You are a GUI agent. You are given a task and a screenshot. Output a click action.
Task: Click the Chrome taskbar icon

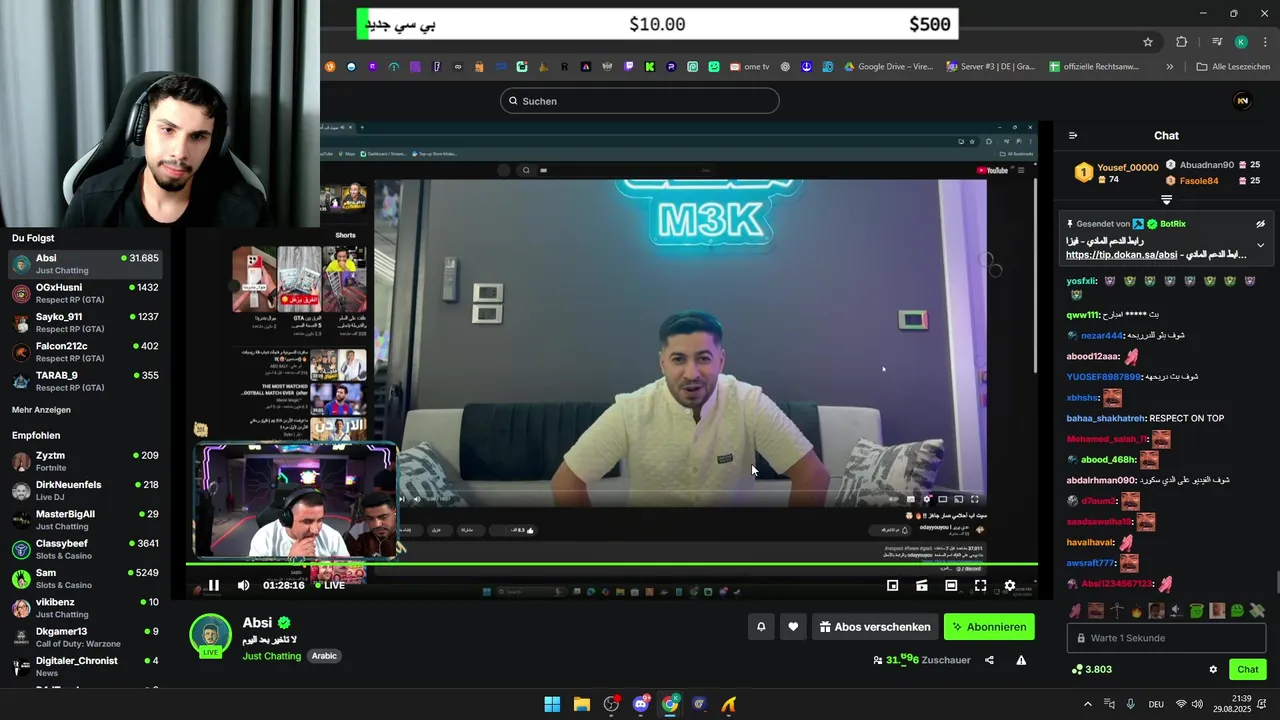point(670,704)
